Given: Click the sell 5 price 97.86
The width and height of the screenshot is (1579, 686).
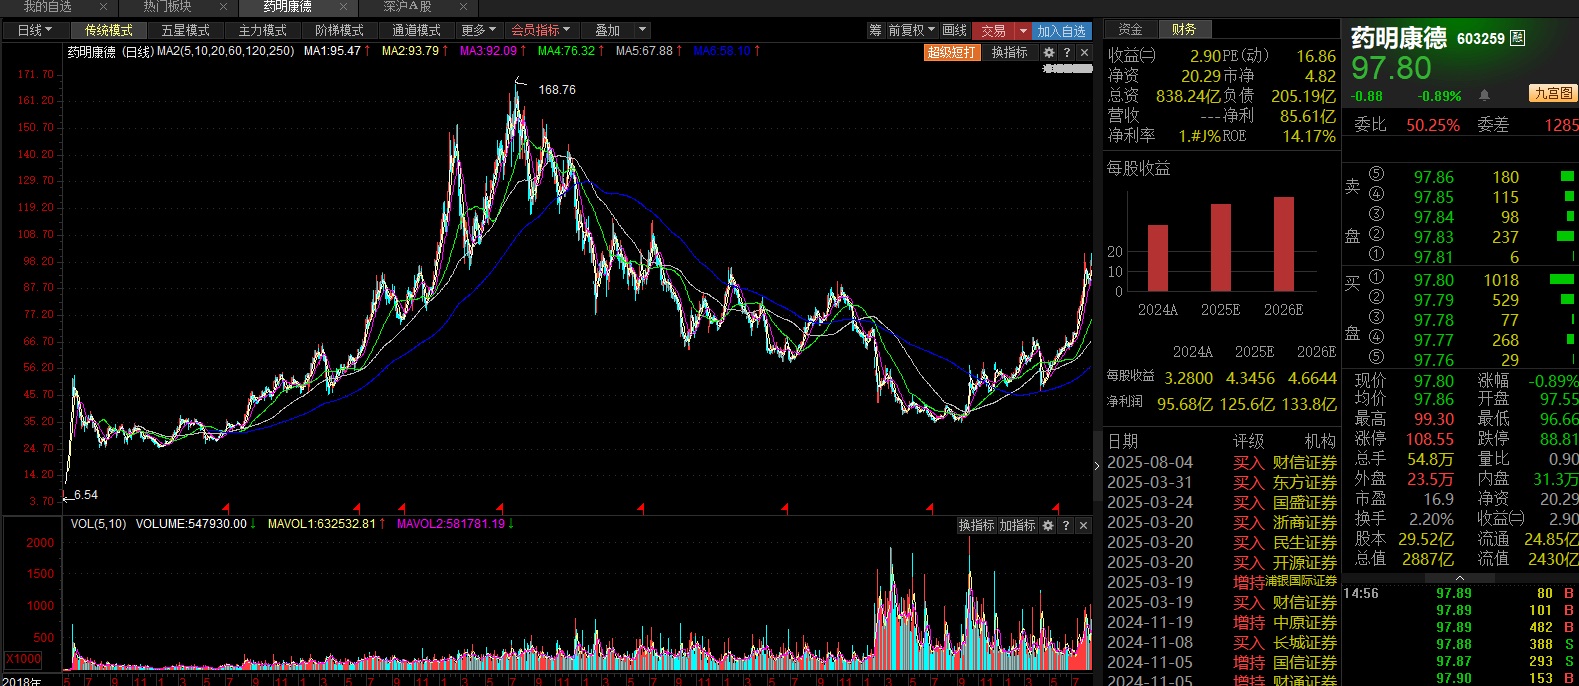Looking at the screenshot, I should (1434, 177).
